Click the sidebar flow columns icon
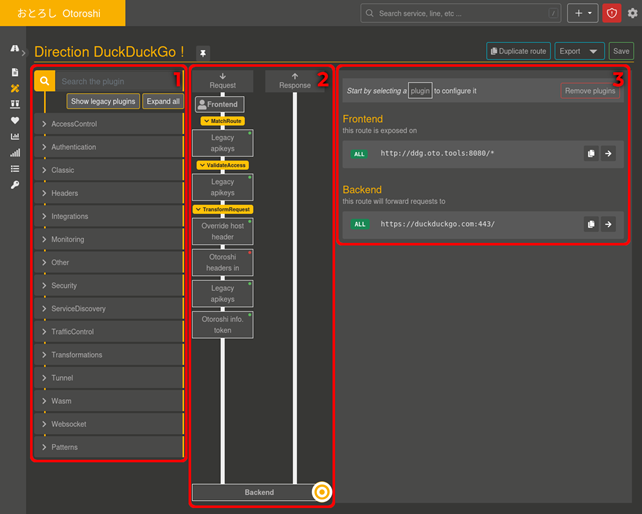The height and width of the screenshot is (514, 642). (15, 104)
